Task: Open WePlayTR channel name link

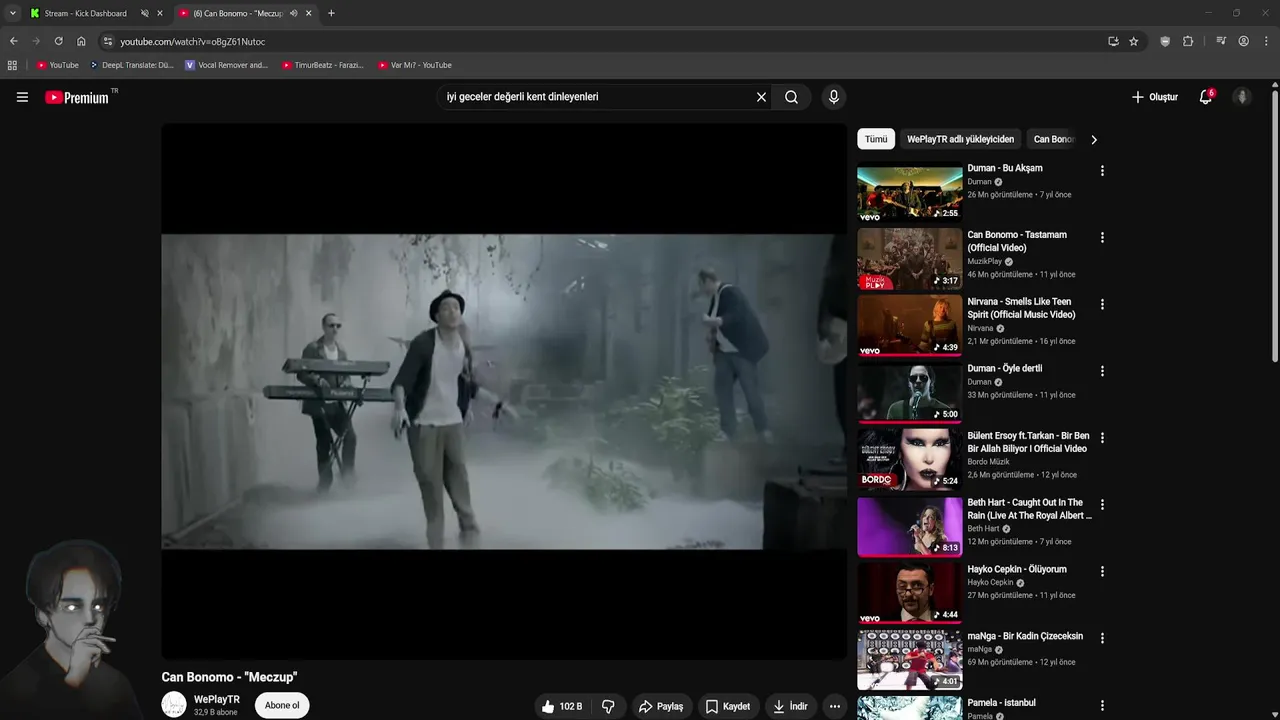Action: (x=217, y=699)
